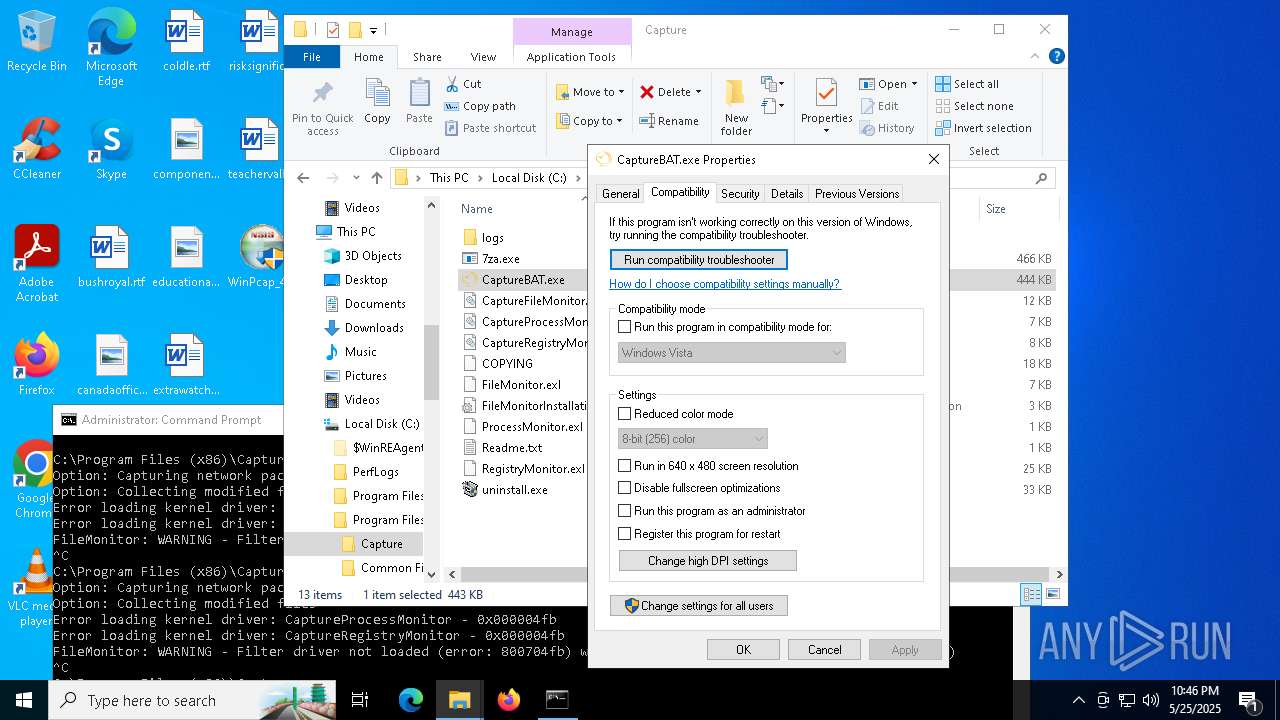Viewport: 1280px width, 720px height.
Task: Switch to Security tab in Properties
Action: (740, 194)
